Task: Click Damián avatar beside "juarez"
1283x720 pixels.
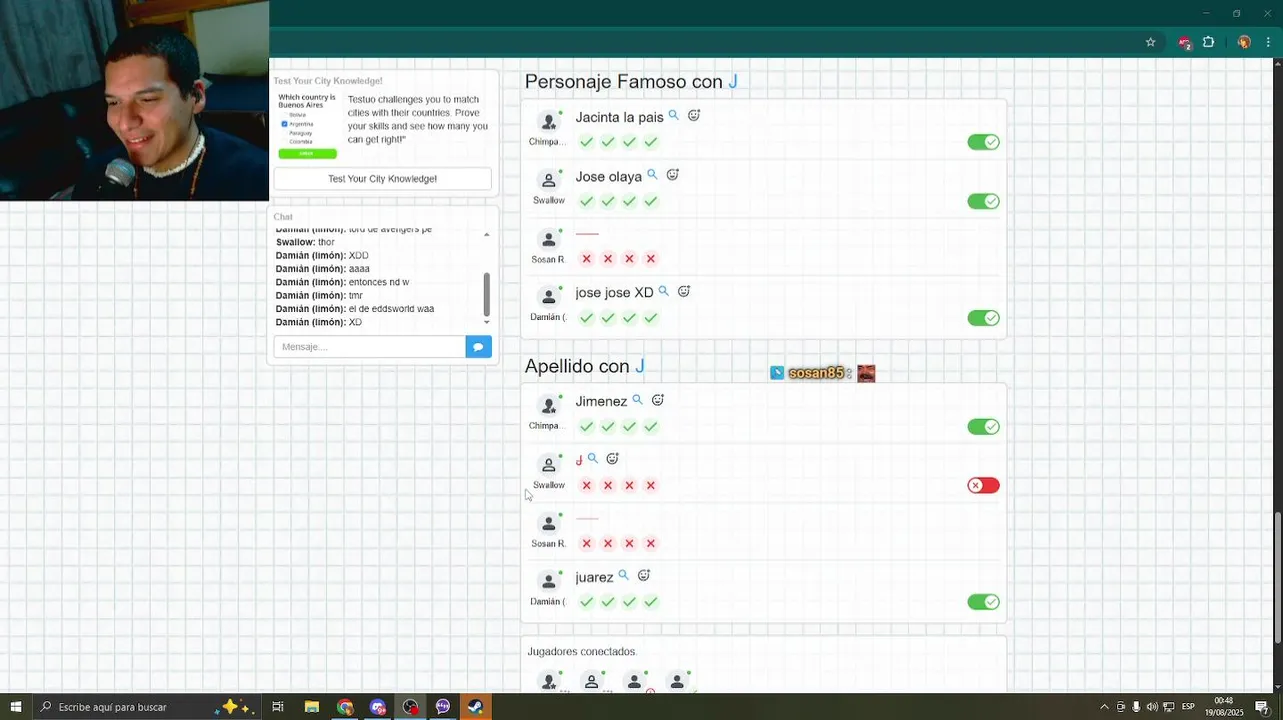Action: click(x=548, y=582)
